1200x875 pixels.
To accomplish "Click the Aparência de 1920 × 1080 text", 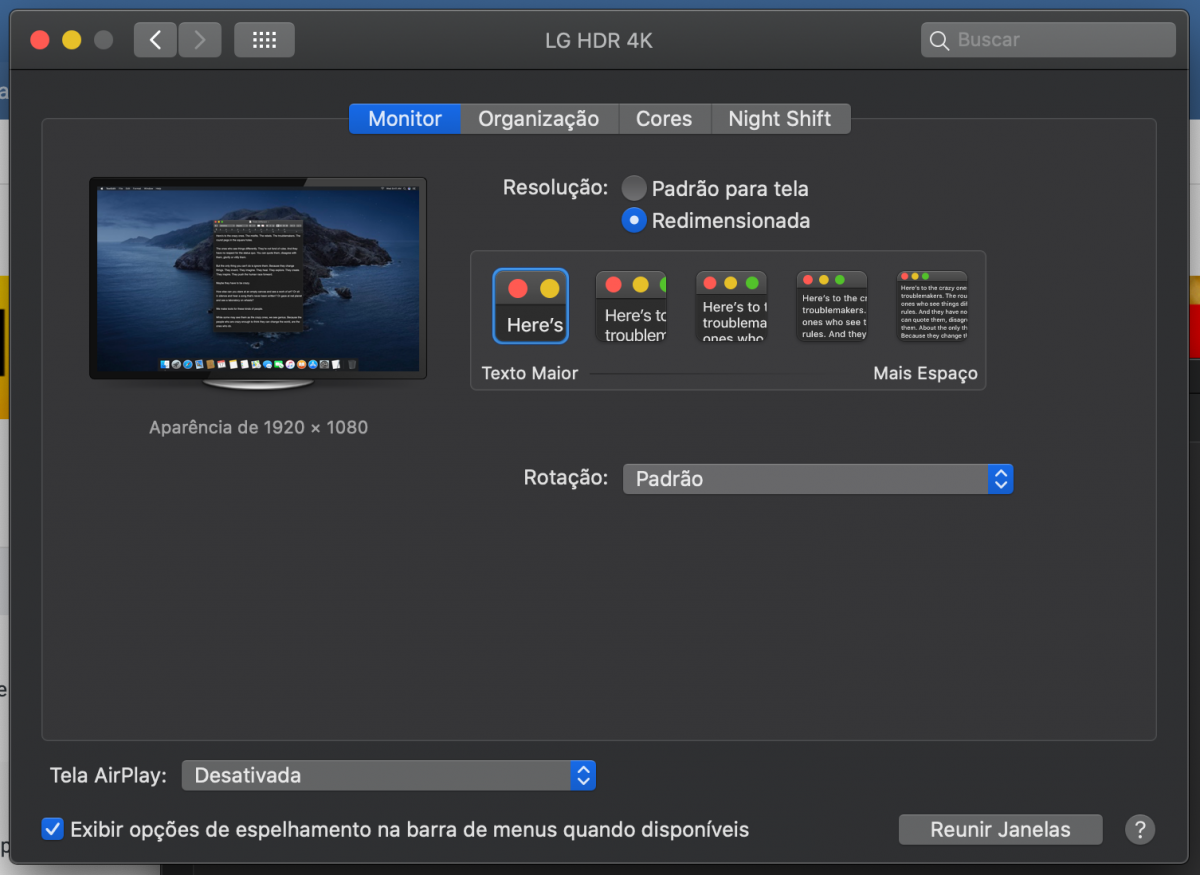I will coord(258,427).
